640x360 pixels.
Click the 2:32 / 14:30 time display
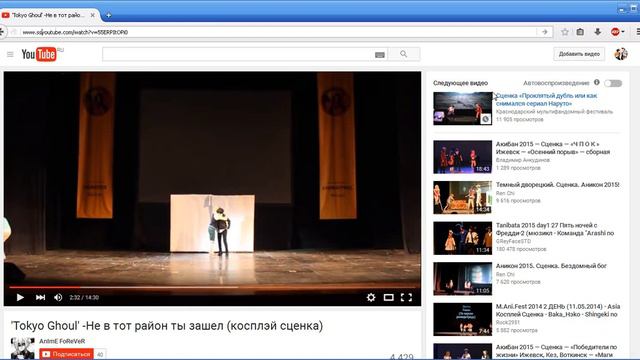tap(84, 298)
